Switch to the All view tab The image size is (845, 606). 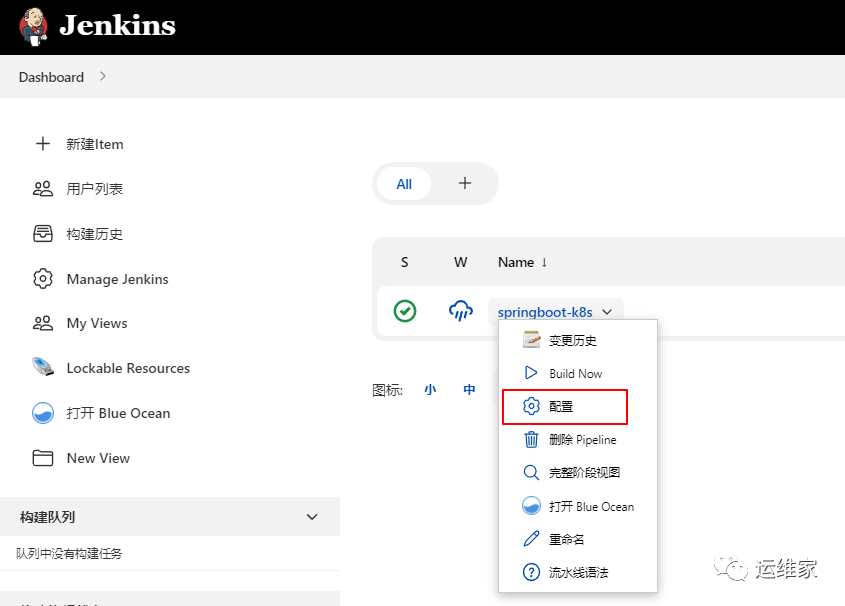click(x=403, y=184)
